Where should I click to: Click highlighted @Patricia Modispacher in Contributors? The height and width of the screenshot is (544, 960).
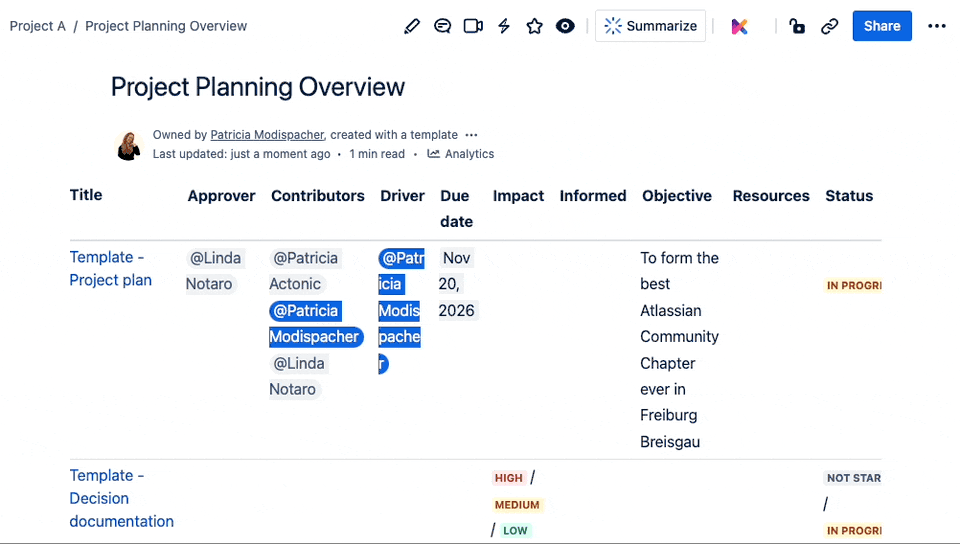click(316, 324)
